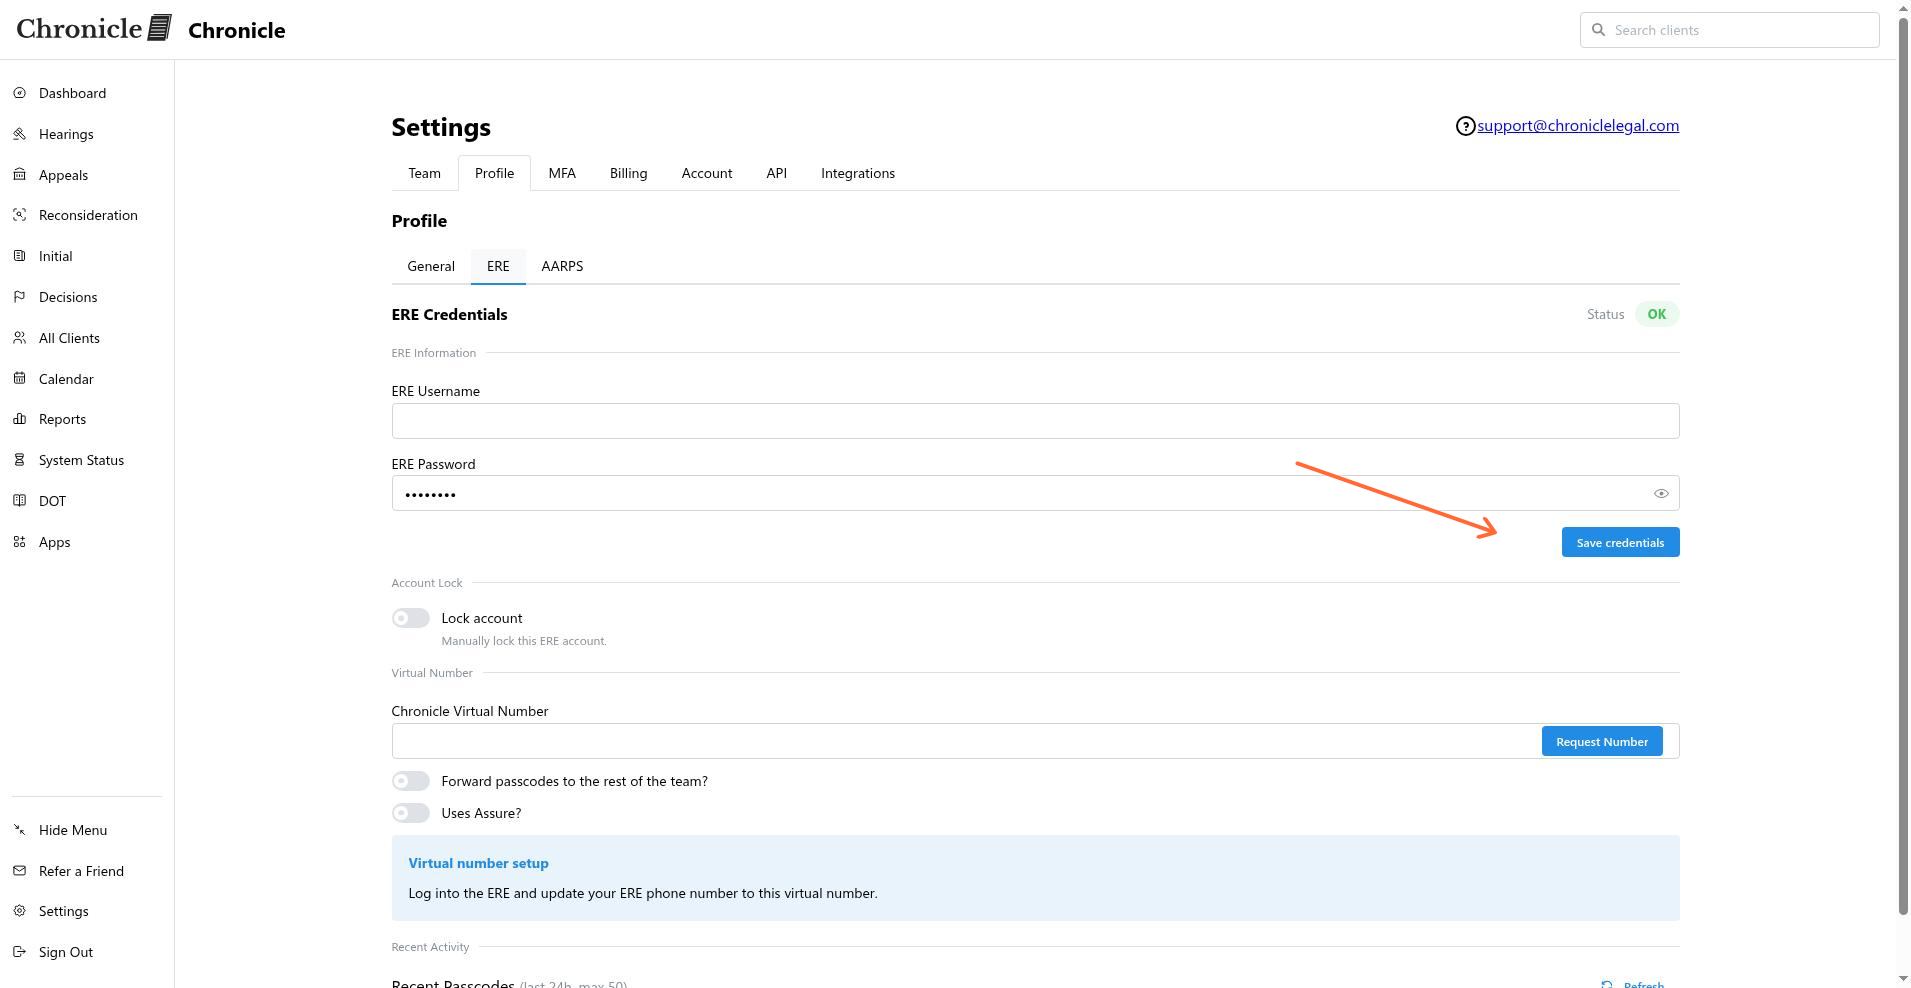Click the OK status badge
1911x988 pixels.
coord(1657,314)
